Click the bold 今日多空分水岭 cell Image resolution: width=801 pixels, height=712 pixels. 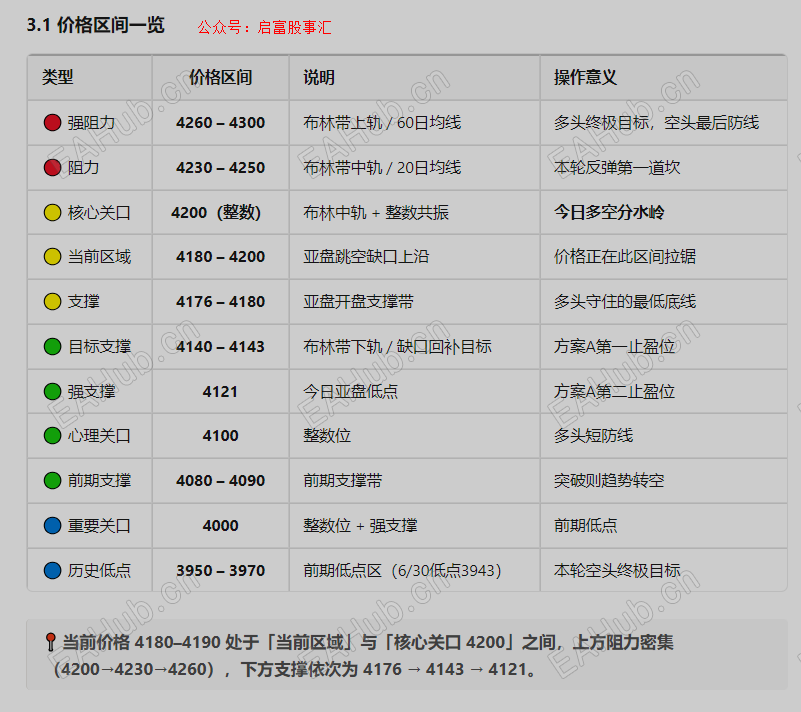click(x=609, y=212)
